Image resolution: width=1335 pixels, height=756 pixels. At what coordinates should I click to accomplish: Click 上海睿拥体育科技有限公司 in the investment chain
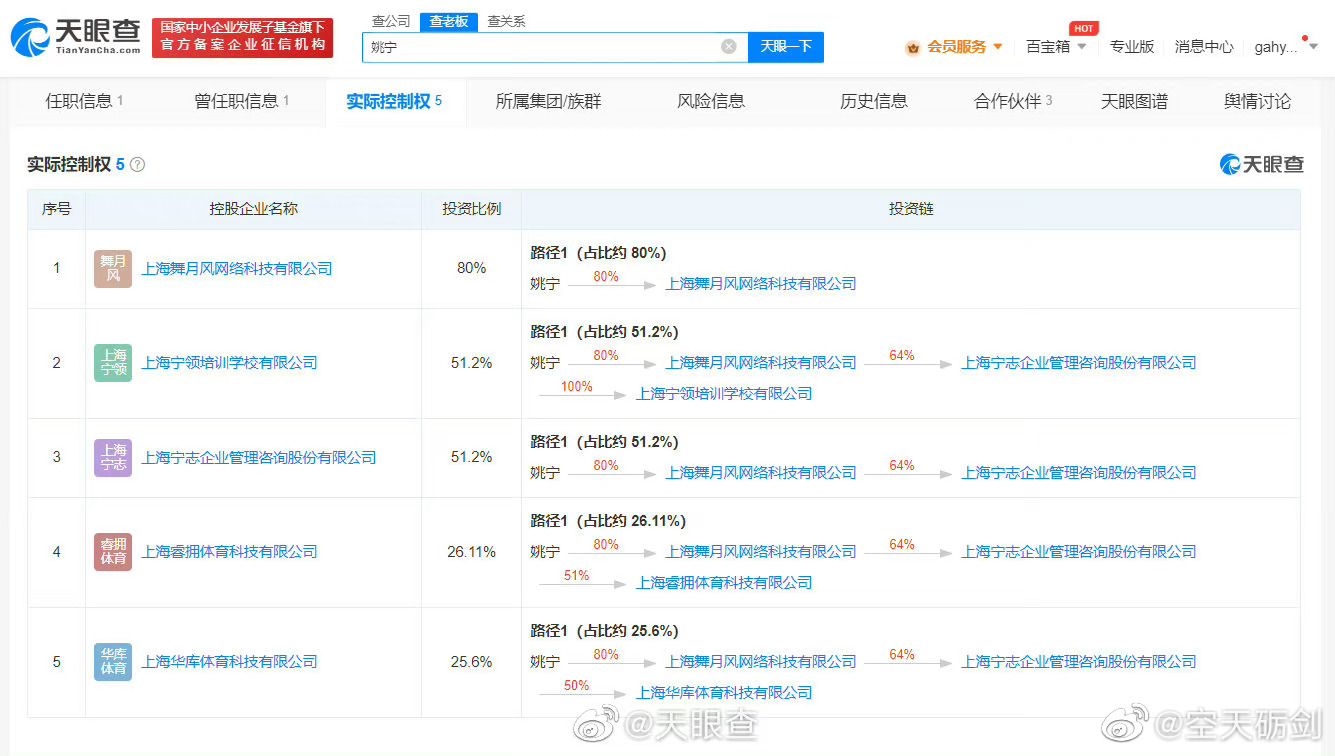pos(724,583)
